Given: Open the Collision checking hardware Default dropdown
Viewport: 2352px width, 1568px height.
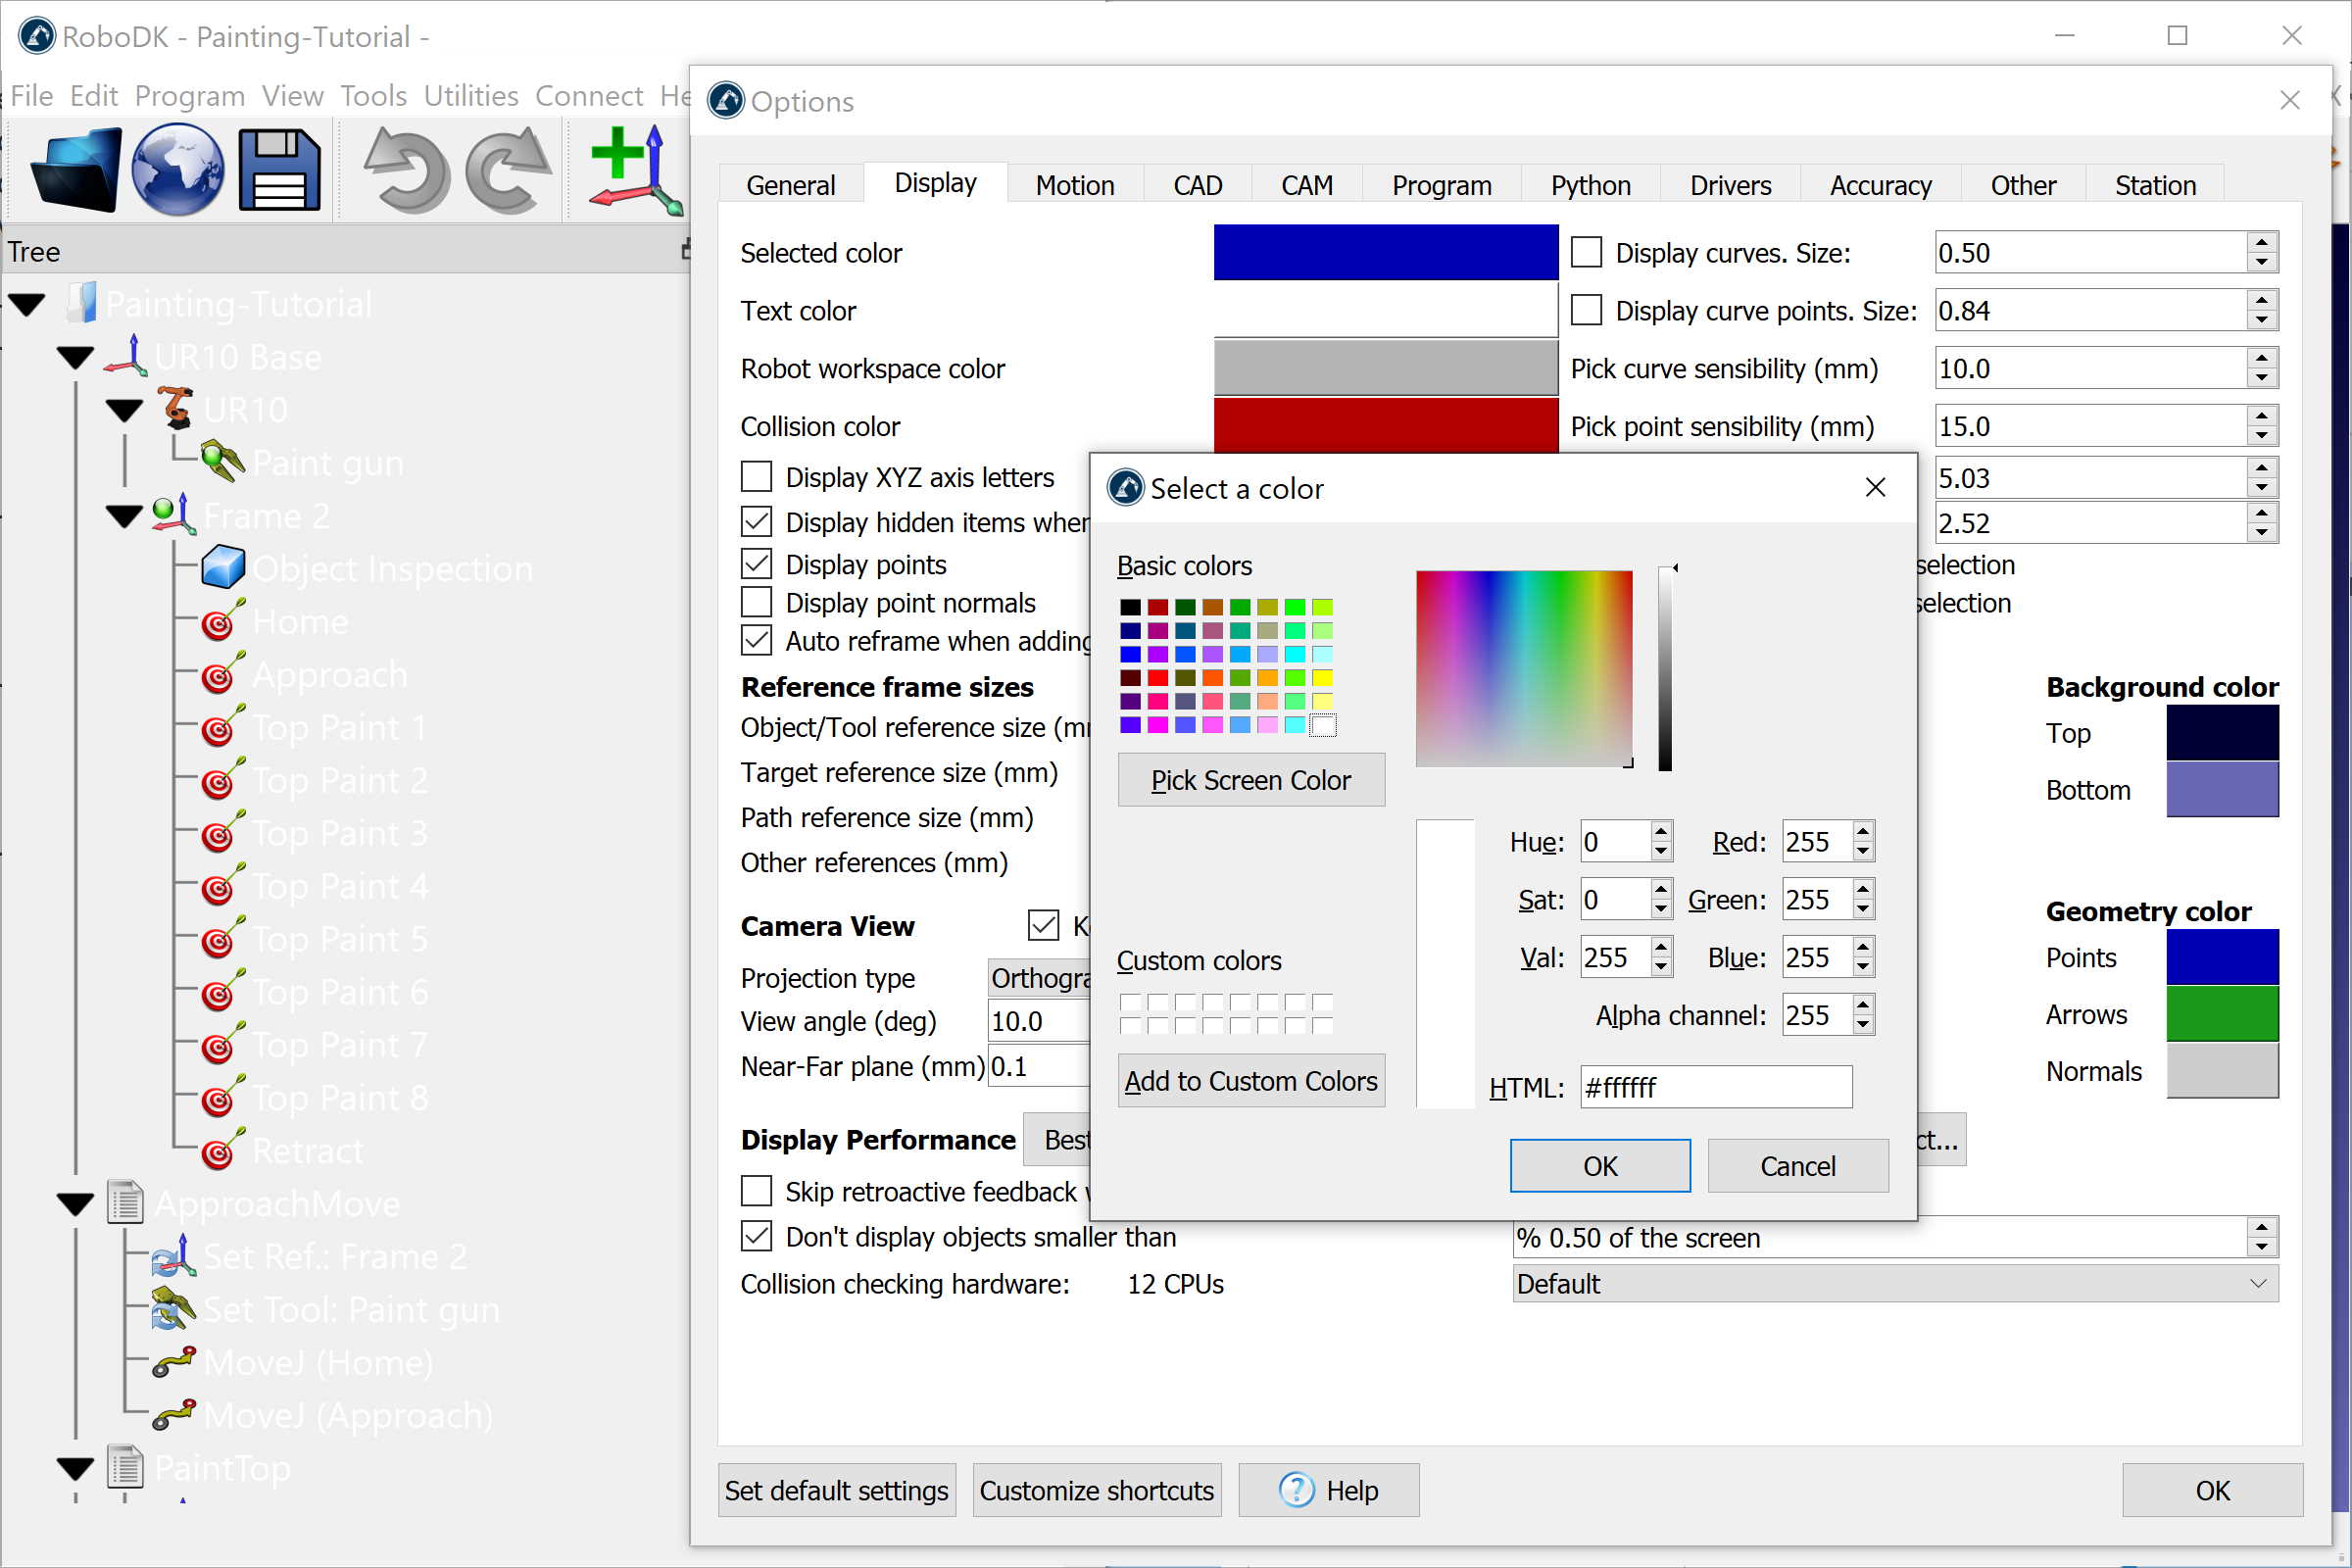Looking at the screenshot, I should pyautogui.click(x=1894, y=1284).
